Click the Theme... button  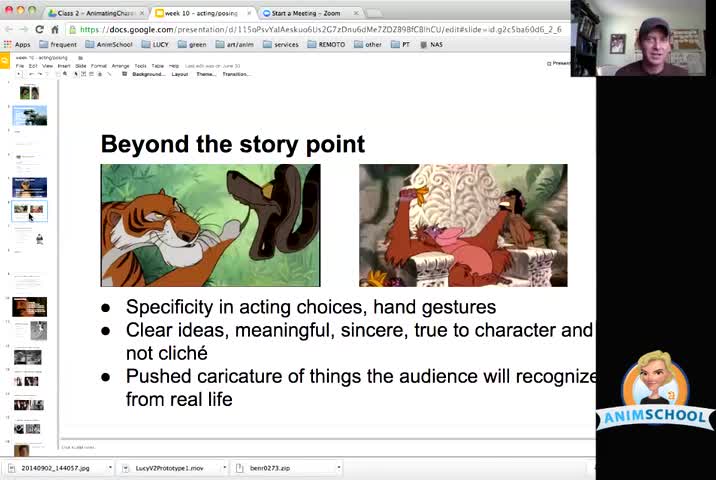[206, 74]
